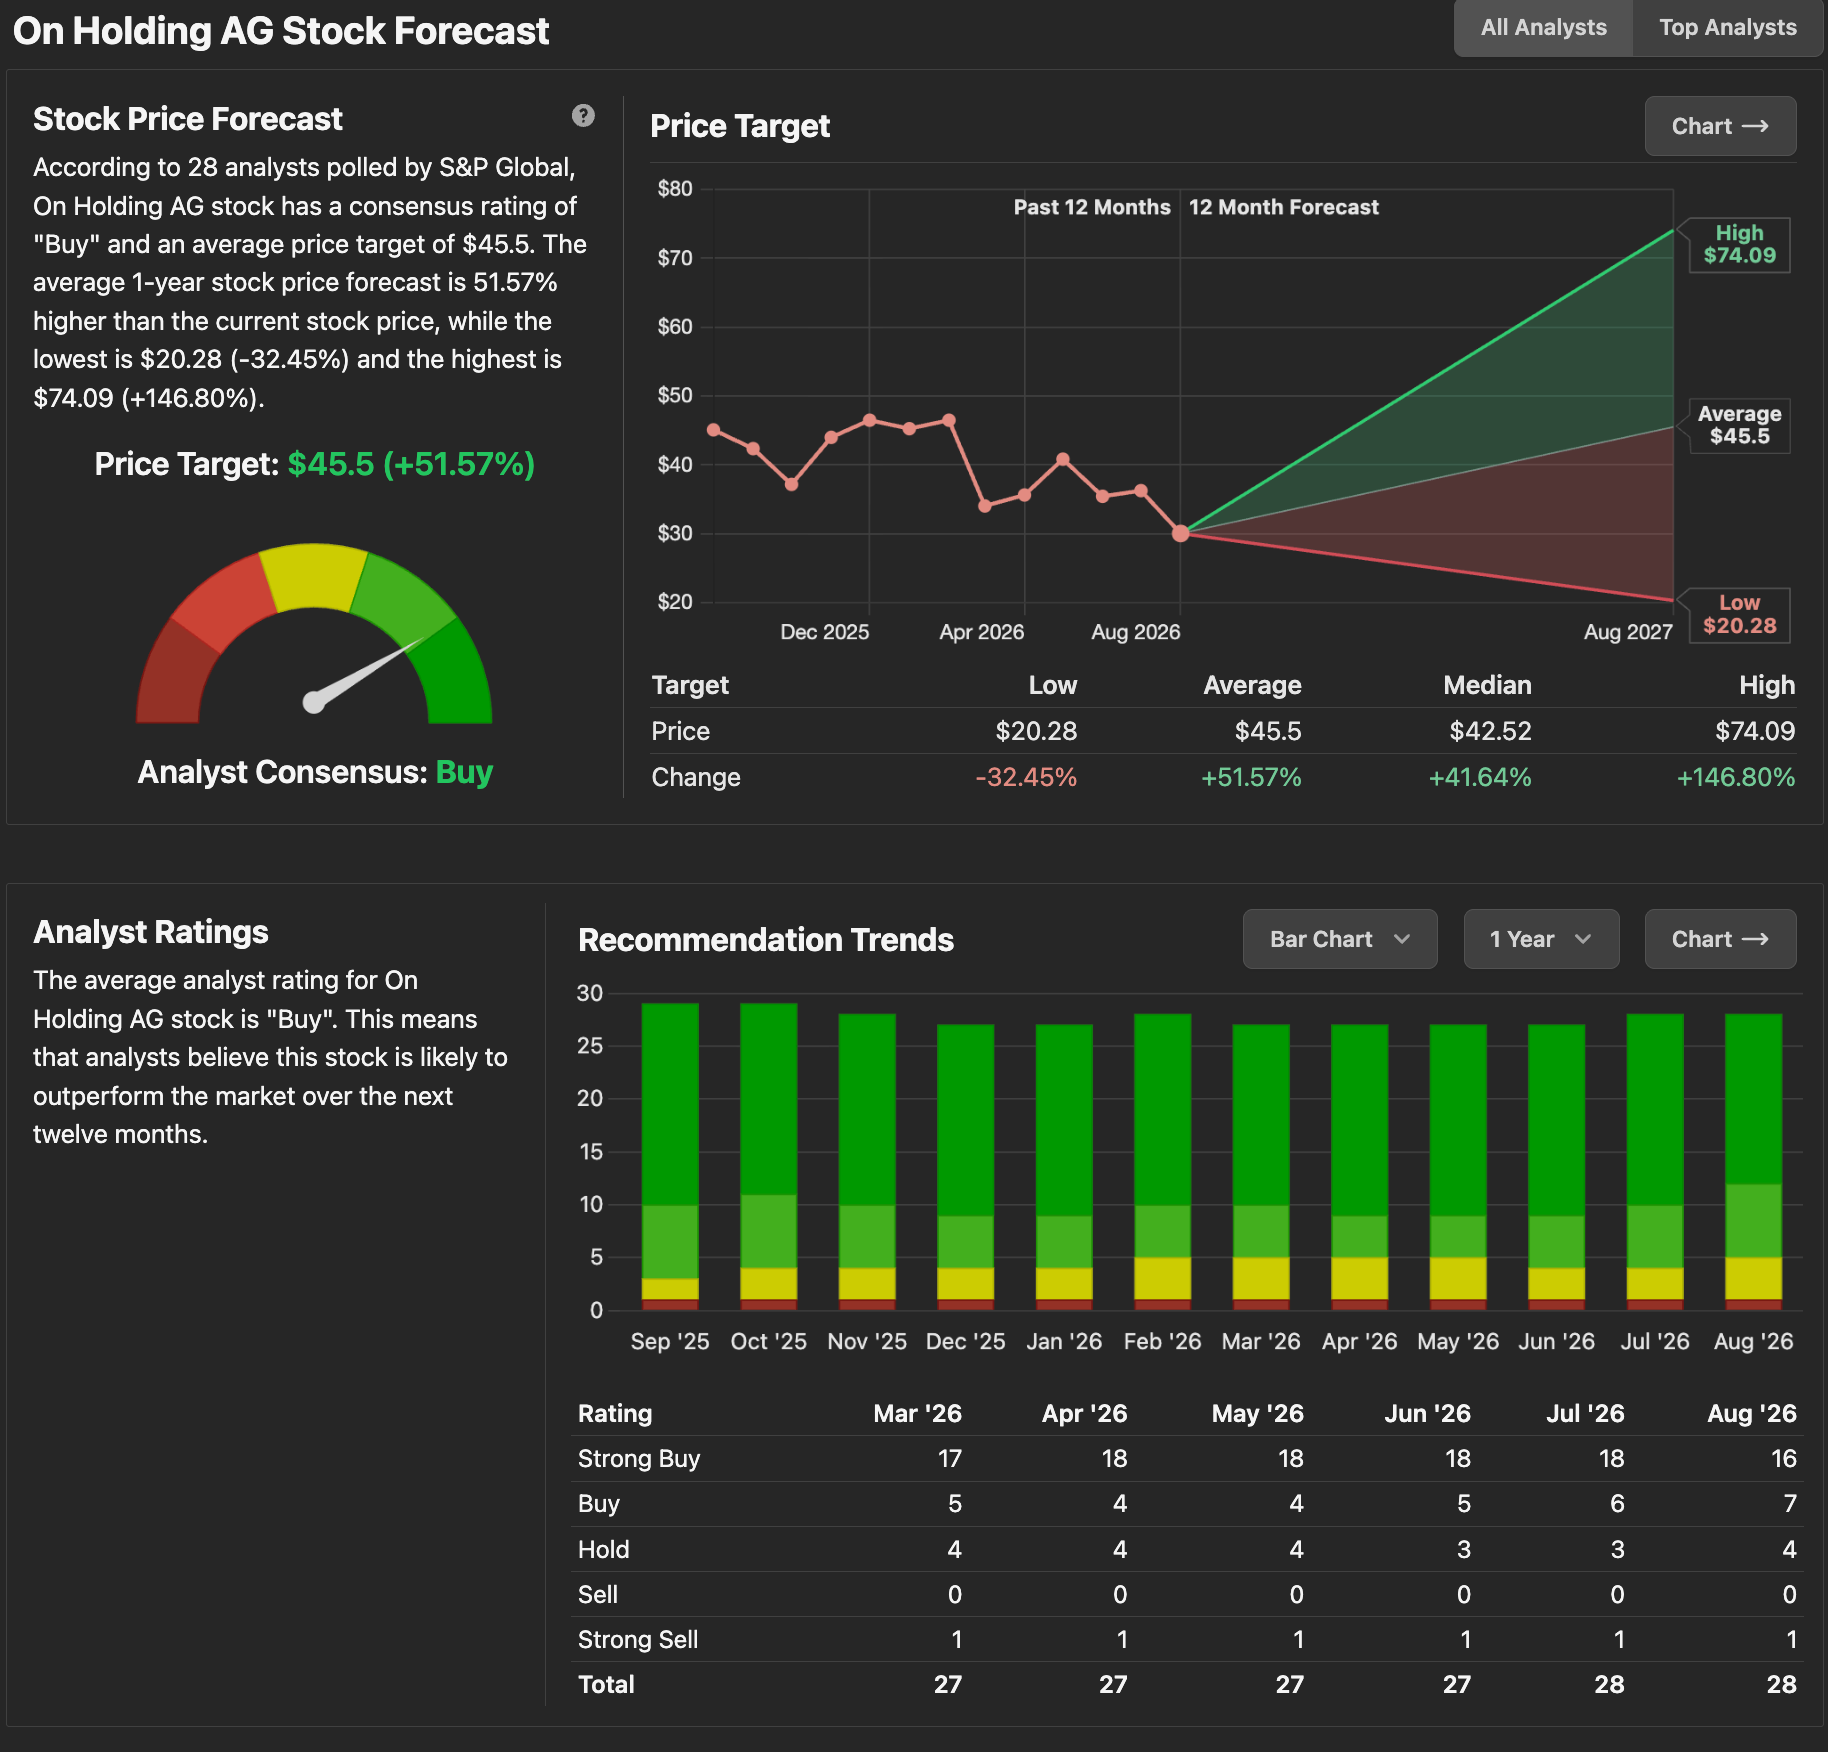
Task: Click the May '26 ratings bar
Action: point(1458,1167)
